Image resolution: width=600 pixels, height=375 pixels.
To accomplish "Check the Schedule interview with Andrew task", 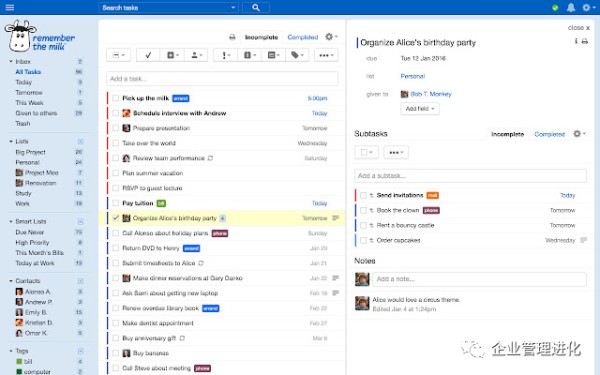I will (116, 113).
